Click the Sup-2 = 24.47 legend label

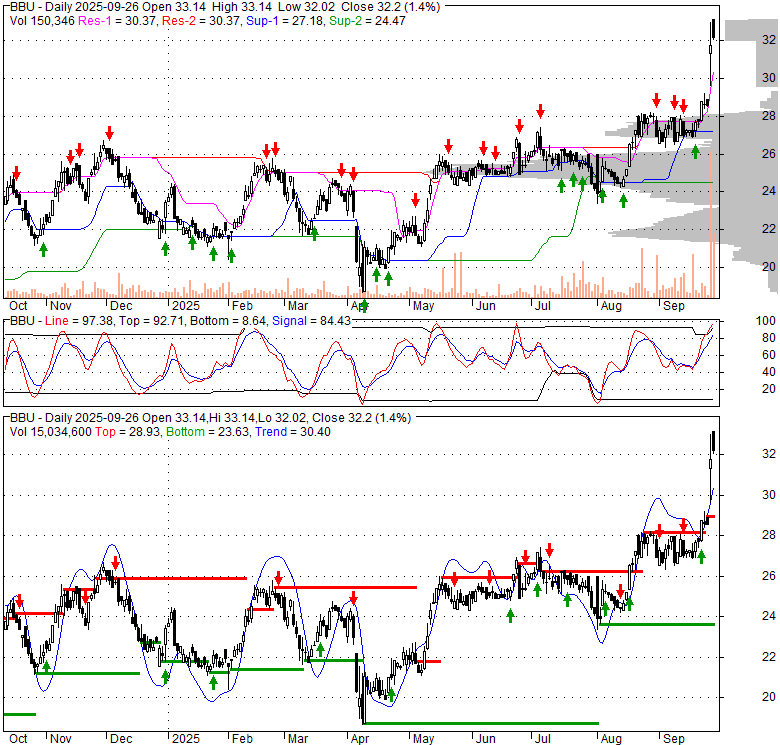tap(367, 21)
